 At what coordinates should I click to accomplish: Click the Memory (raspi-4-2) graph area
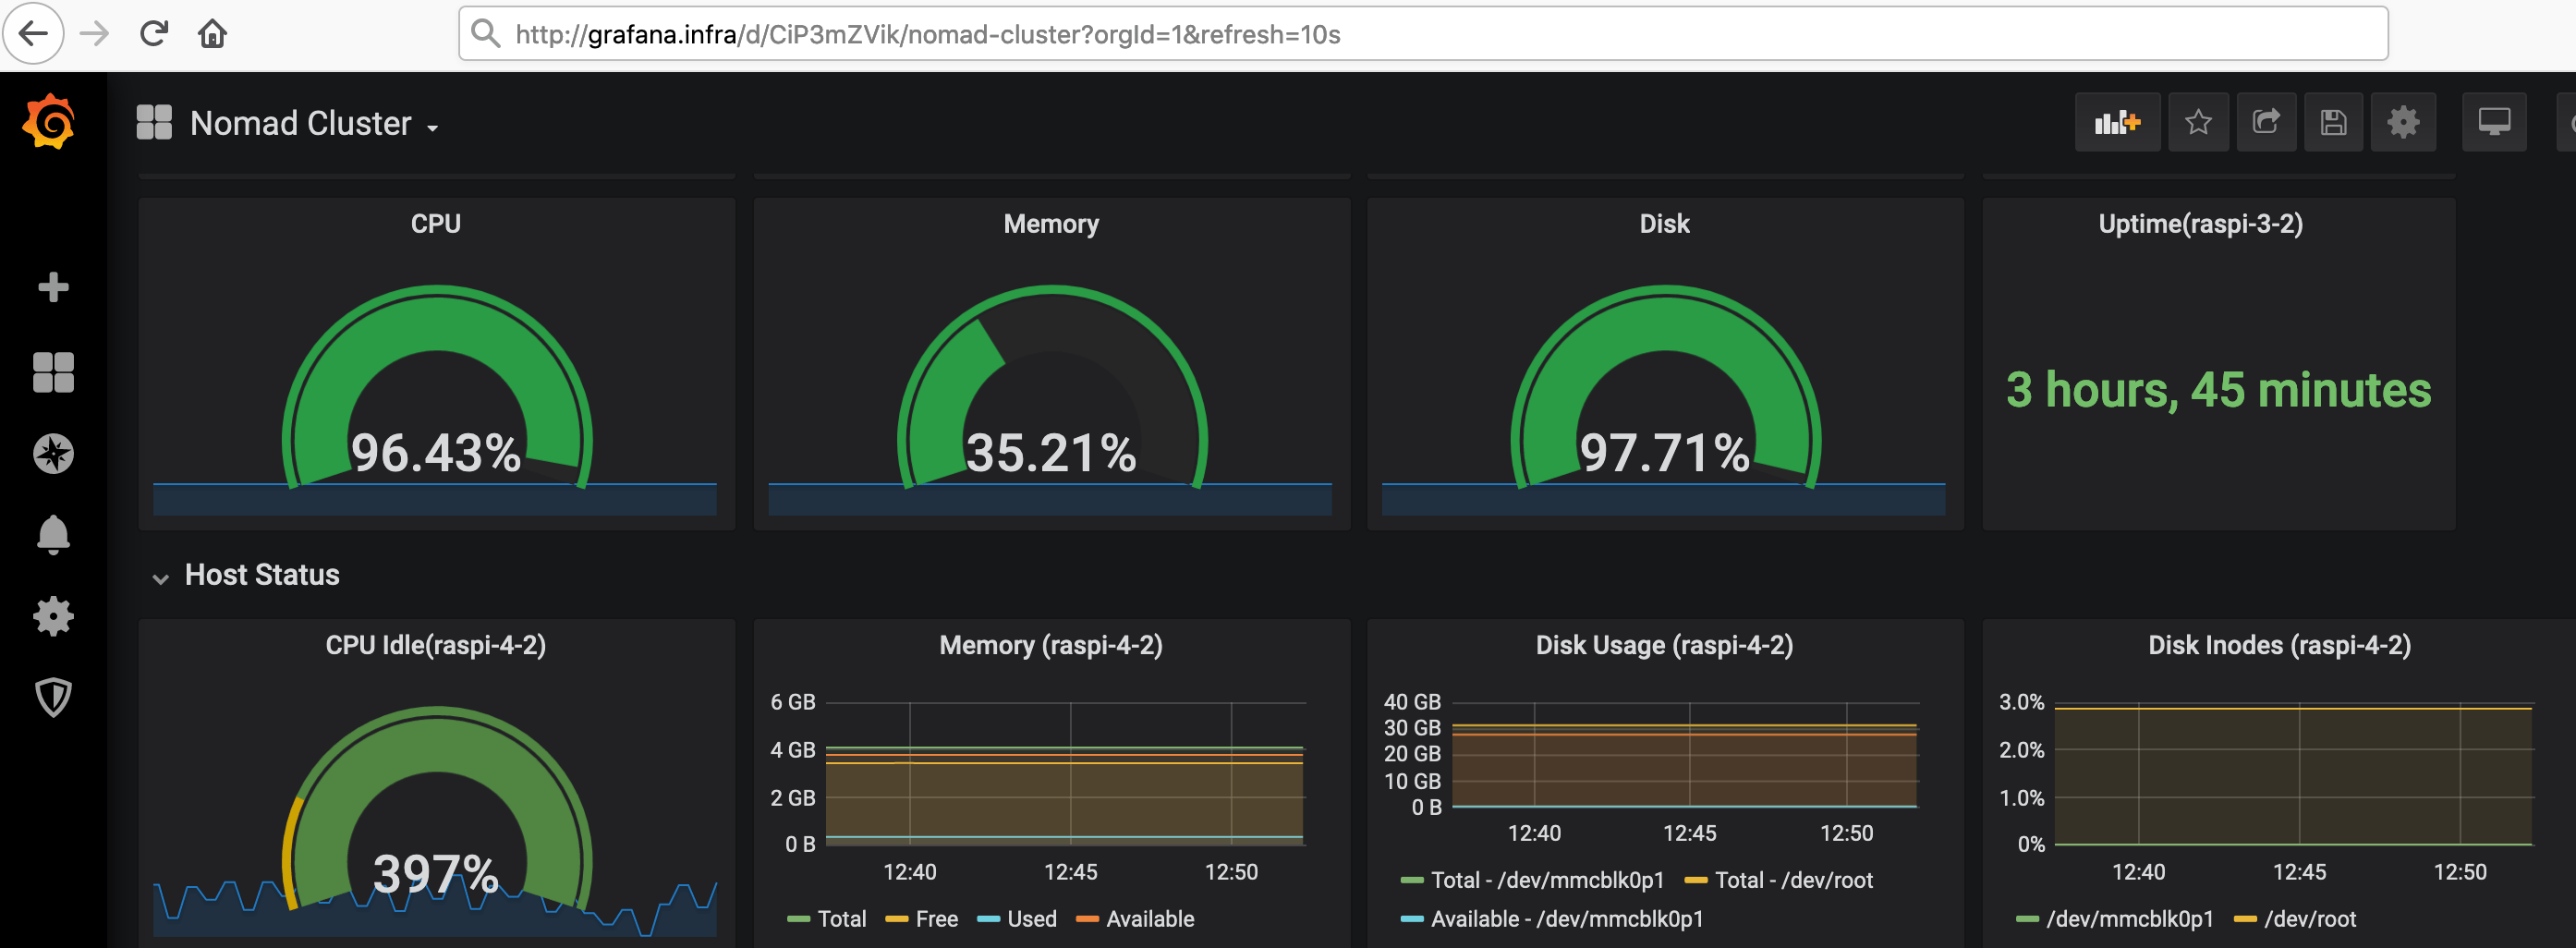[x=1065, y=773]
